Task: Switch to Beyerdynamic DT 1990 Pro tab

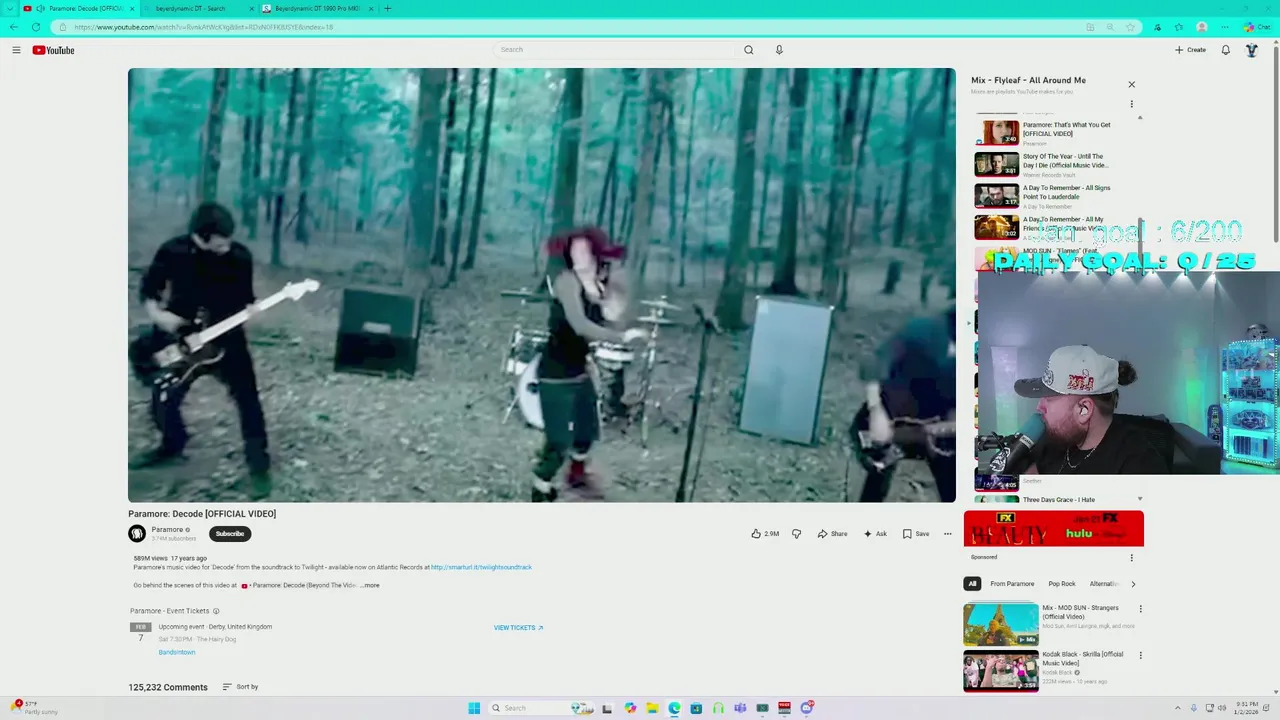Action: (318, 8)
